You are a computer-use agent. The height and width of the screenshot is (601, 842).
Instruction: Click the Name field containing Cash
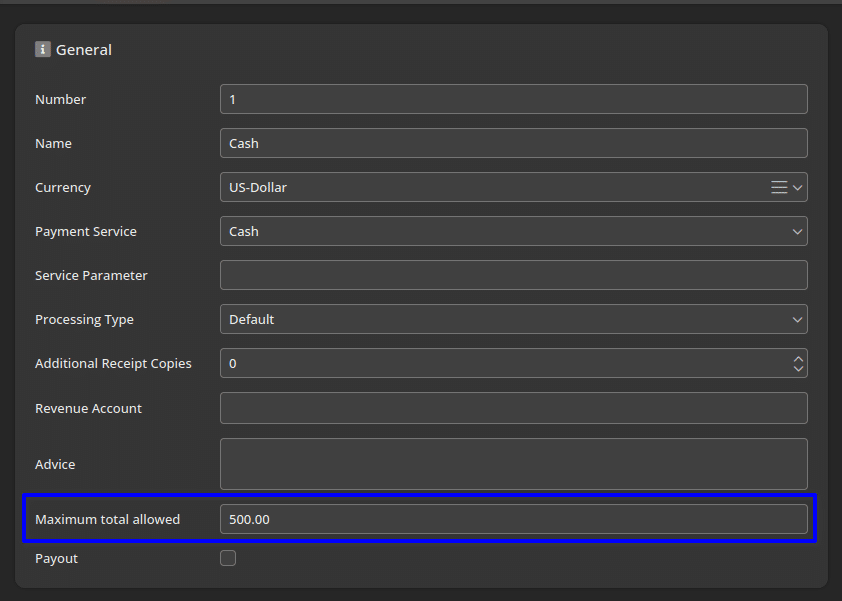pos(513,143)
